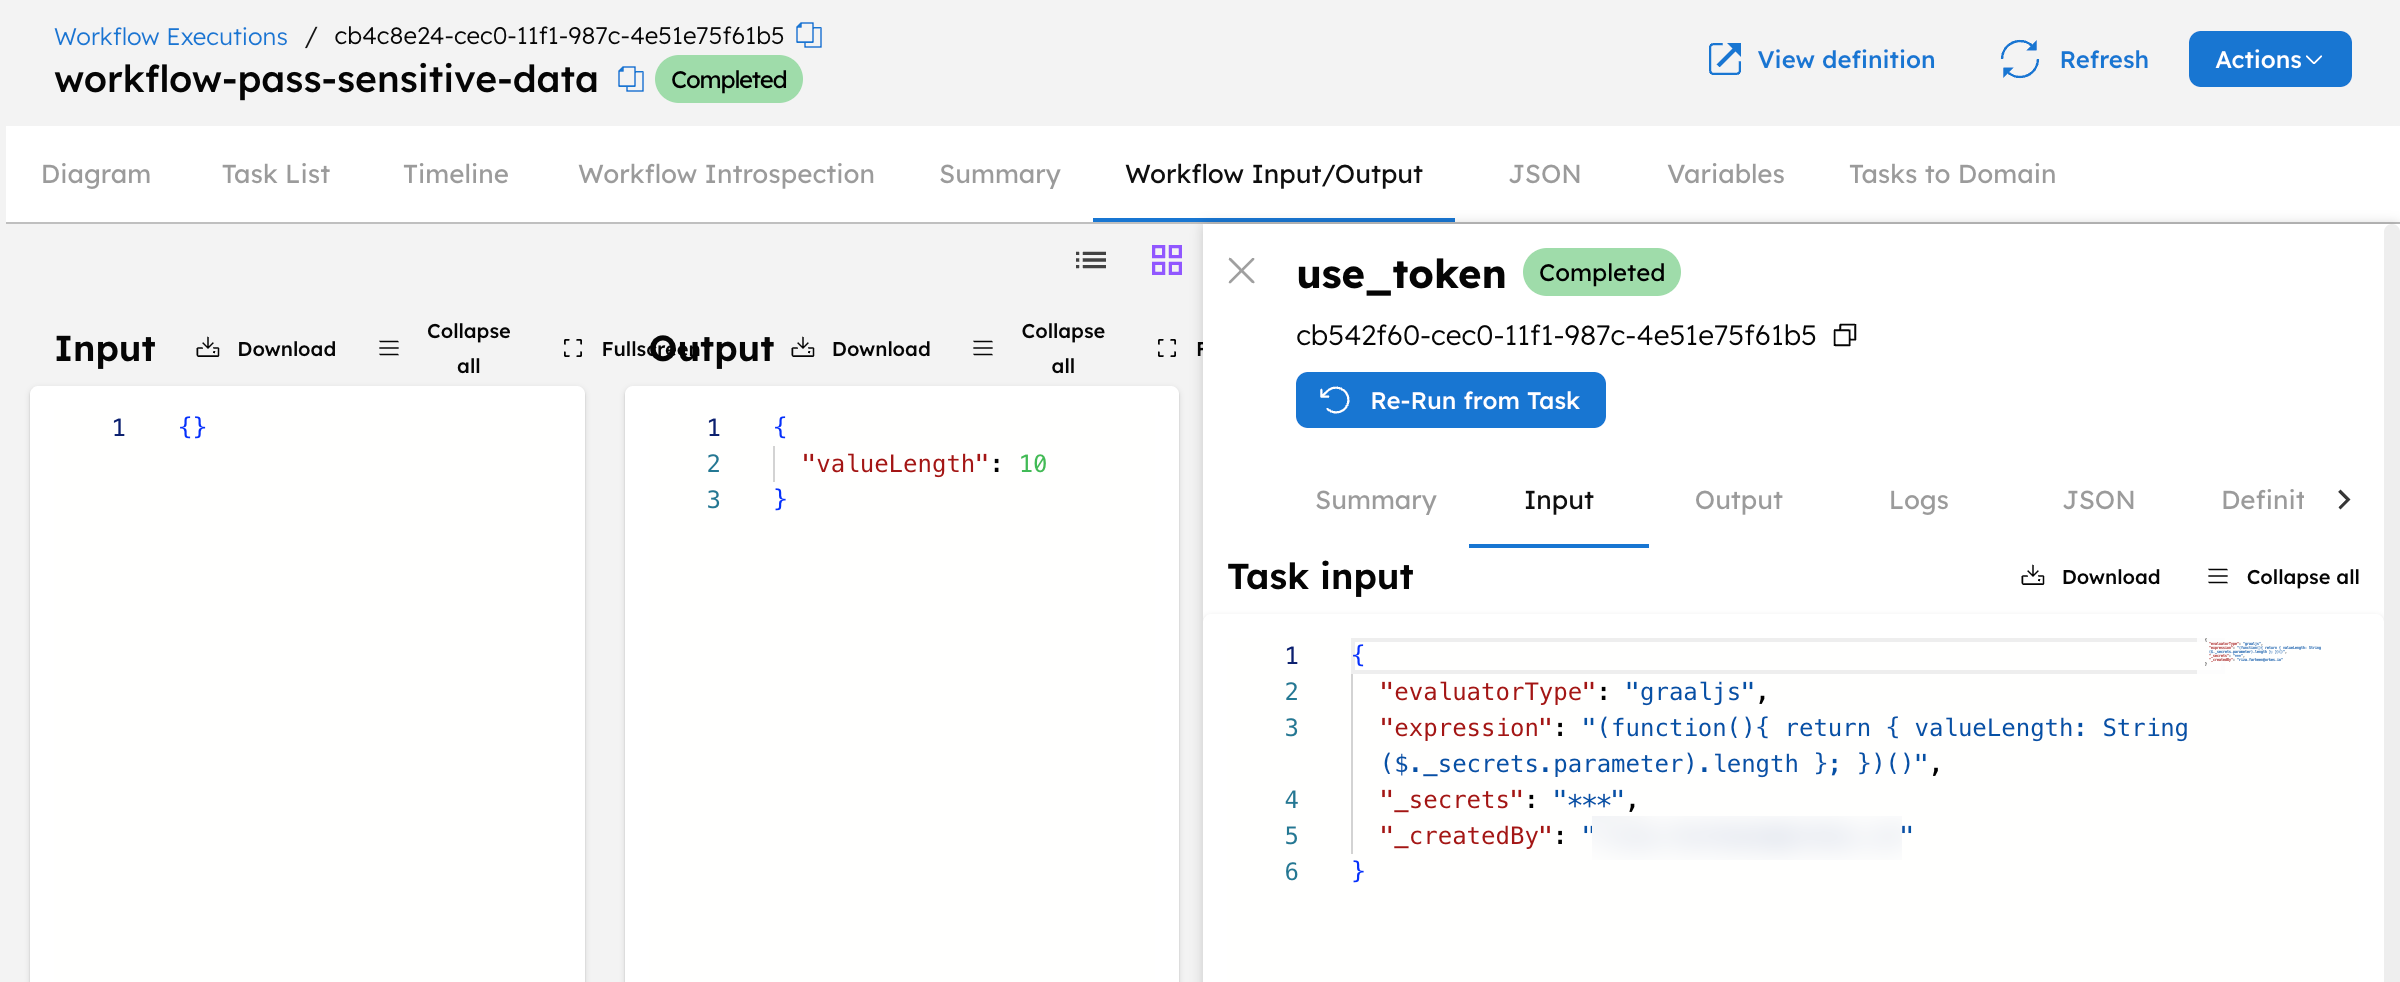Click the Completed badge beside use_token
Viewport: 2400px width, 982px height.
1601,272
